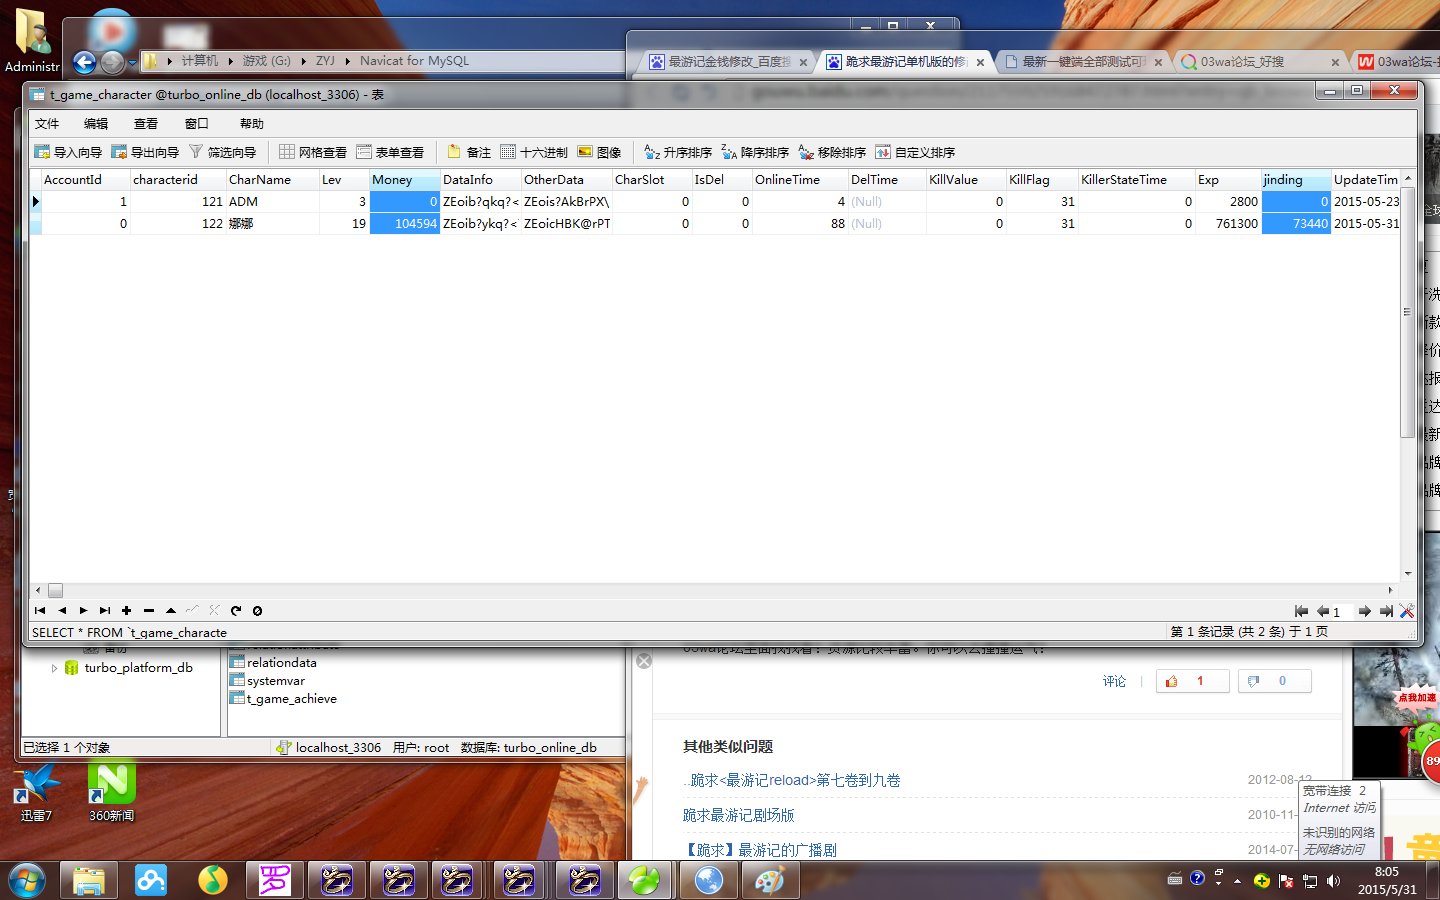Open the 文件 (File) menu

tap(47, 124)
